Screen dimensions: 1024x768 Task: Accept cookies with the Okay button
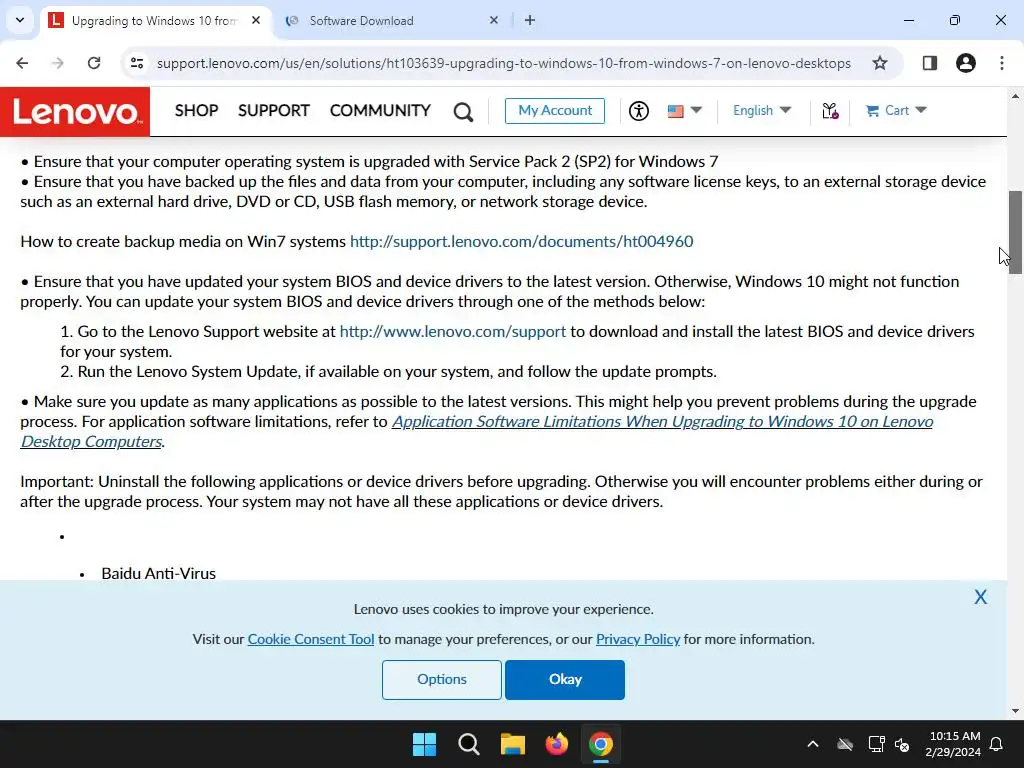click(565, 679)
